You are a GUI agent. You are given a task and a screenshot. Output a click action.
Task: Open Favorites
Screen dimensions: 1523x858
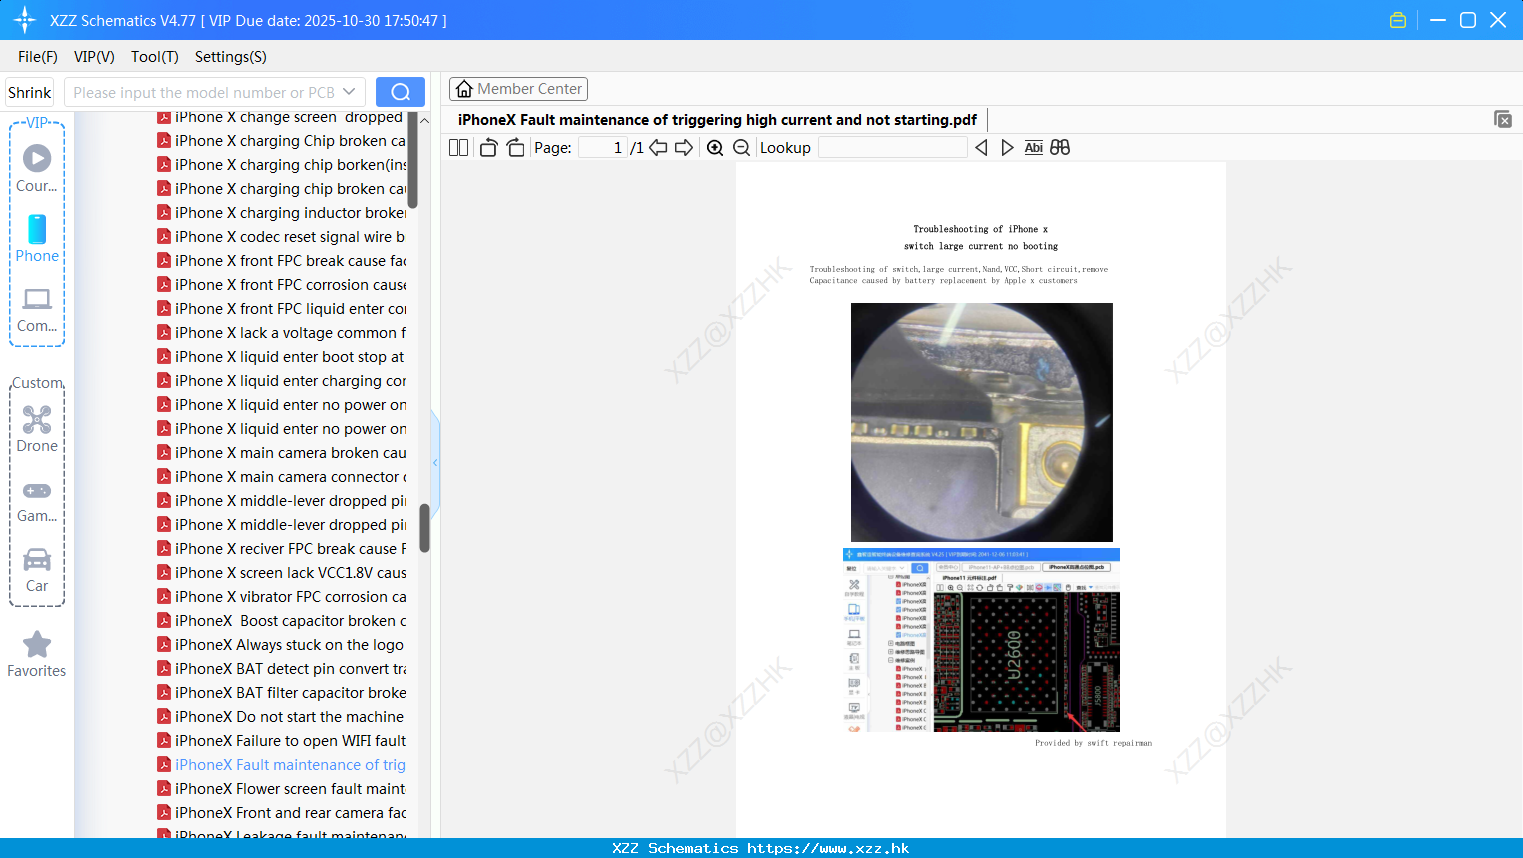pyautogui.click(x=37, y=655)
